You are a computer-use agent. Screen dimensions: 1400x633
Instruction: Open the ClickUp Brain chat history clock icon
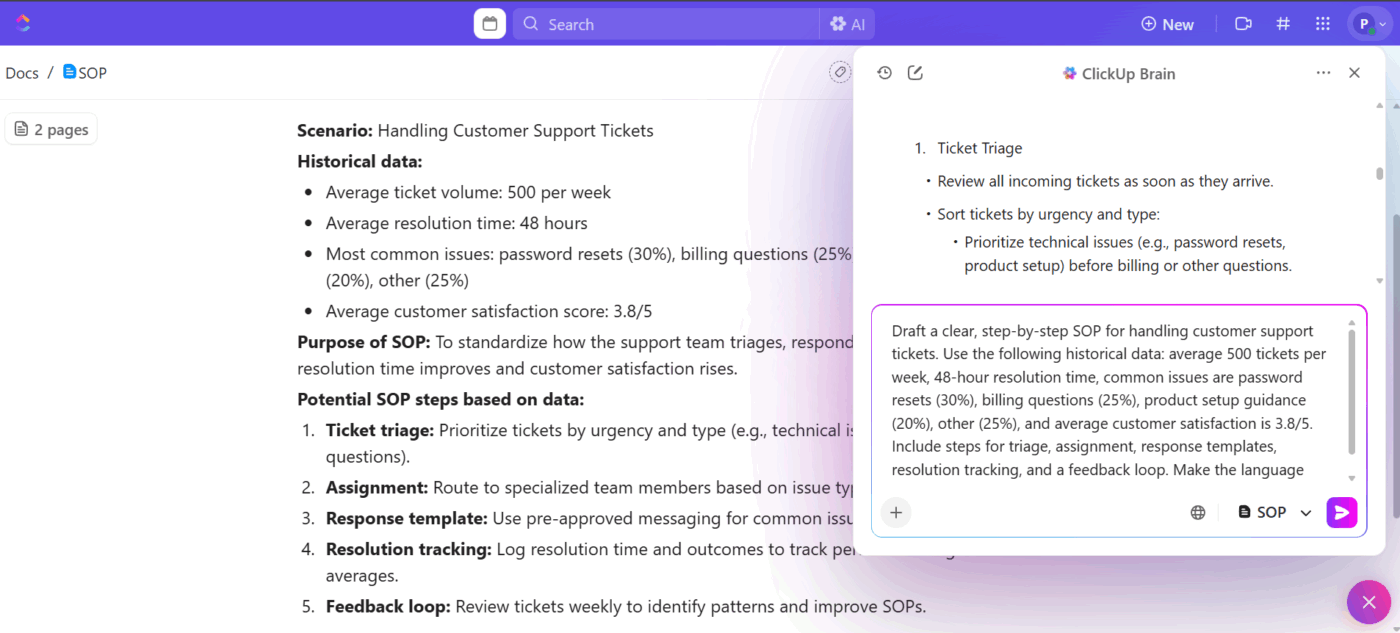pos(884,72)
